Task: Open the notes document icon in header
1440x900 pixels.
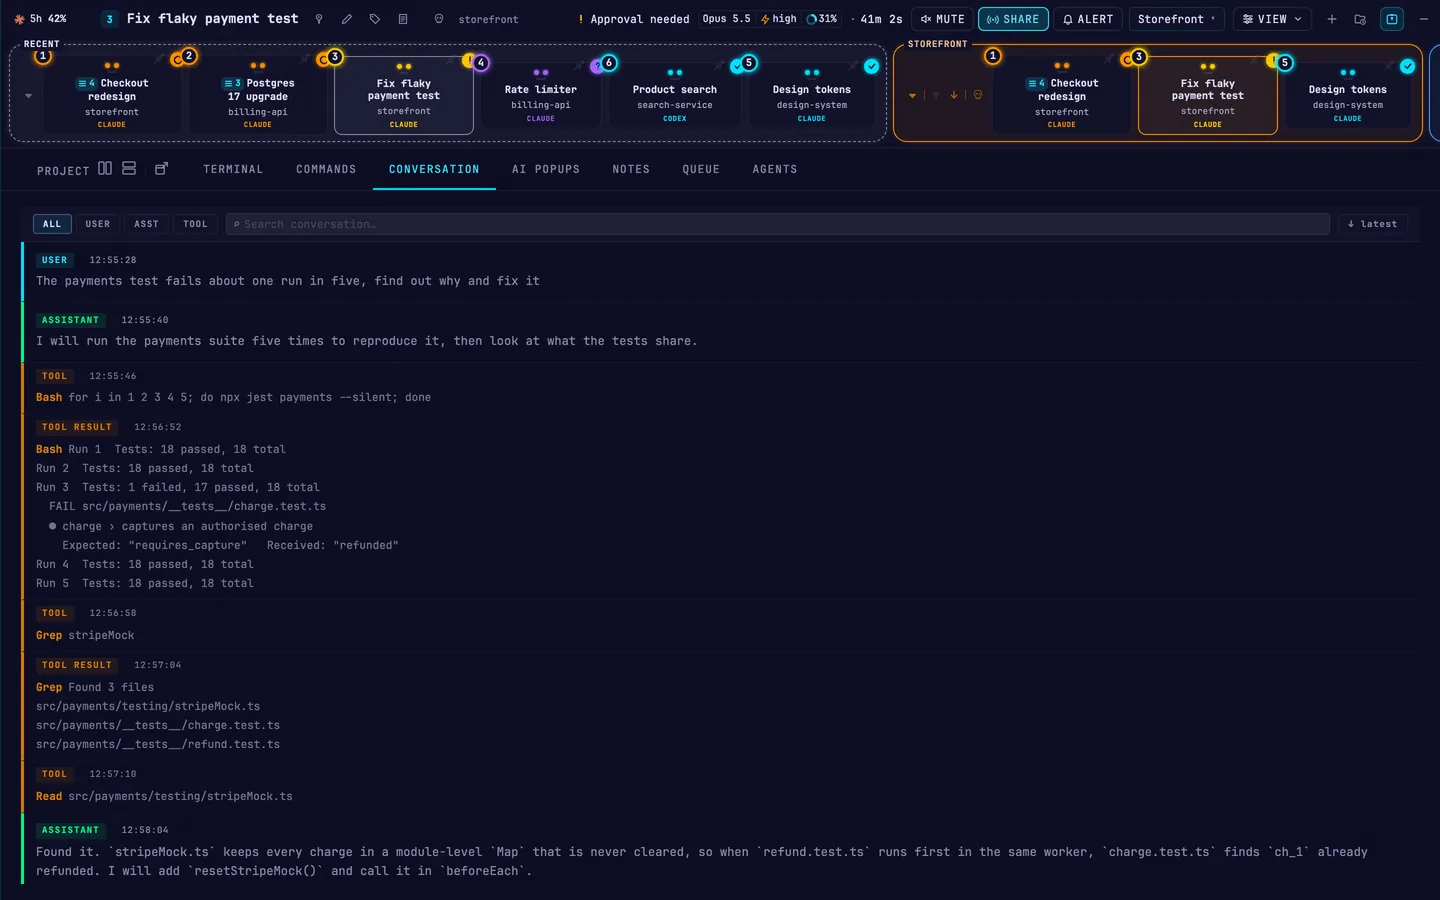Action: point(403,19)
